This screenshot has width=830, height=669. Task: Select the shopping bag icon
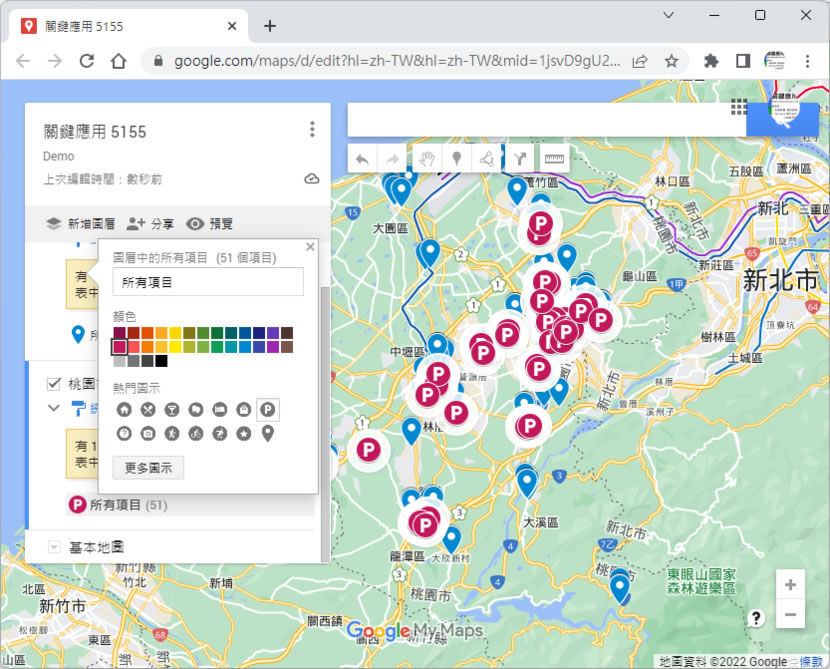[x=243, y=410]
